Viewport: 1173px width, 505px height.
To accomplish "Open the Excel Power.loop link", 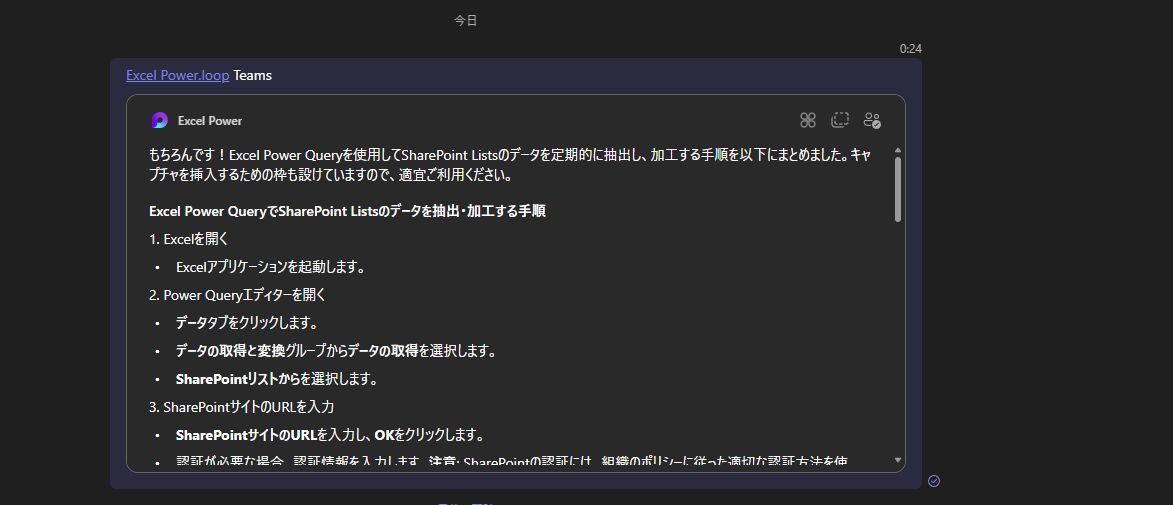I will 177,76.
